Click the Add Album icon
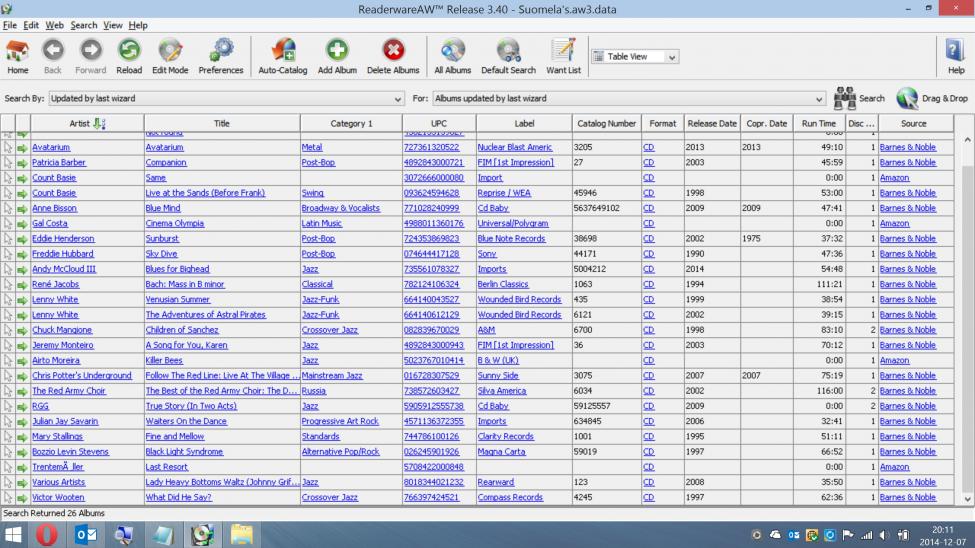The height and width of the screenshot is (548, 975). [337, 55]
